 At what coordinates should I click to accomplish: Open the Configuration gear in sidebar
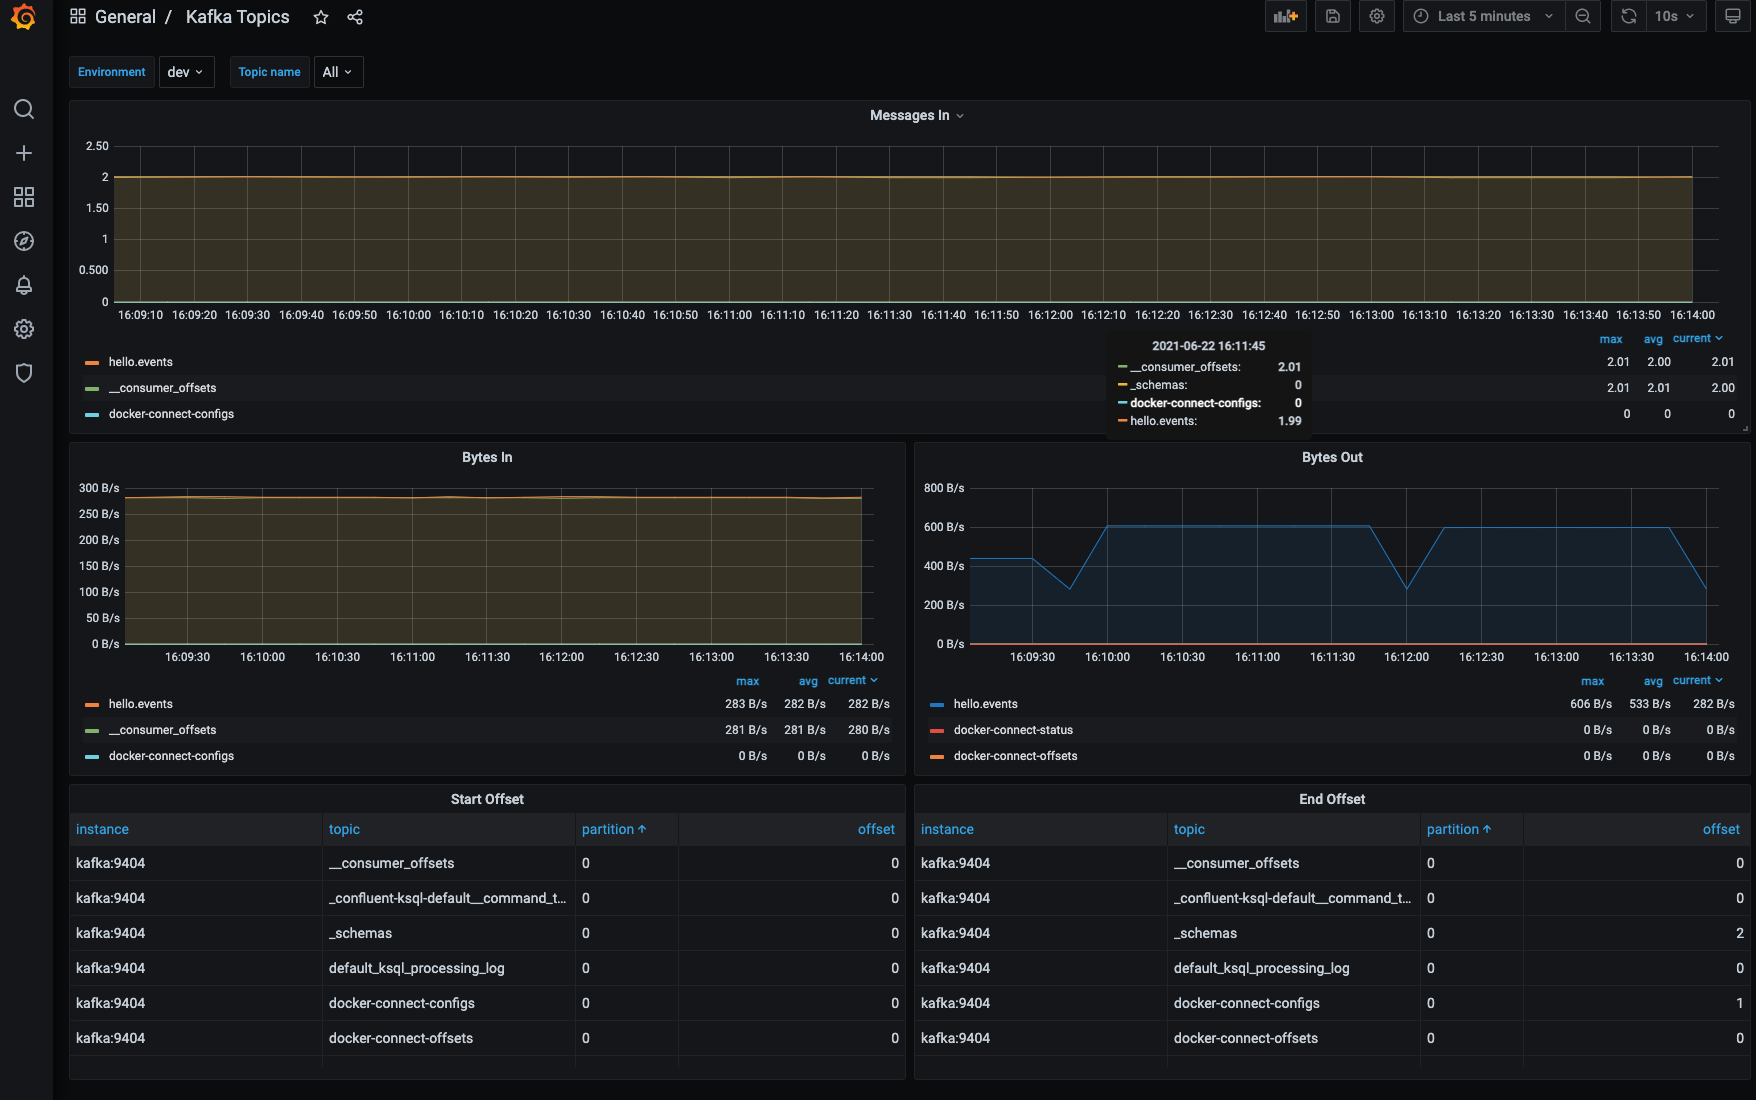24,329
